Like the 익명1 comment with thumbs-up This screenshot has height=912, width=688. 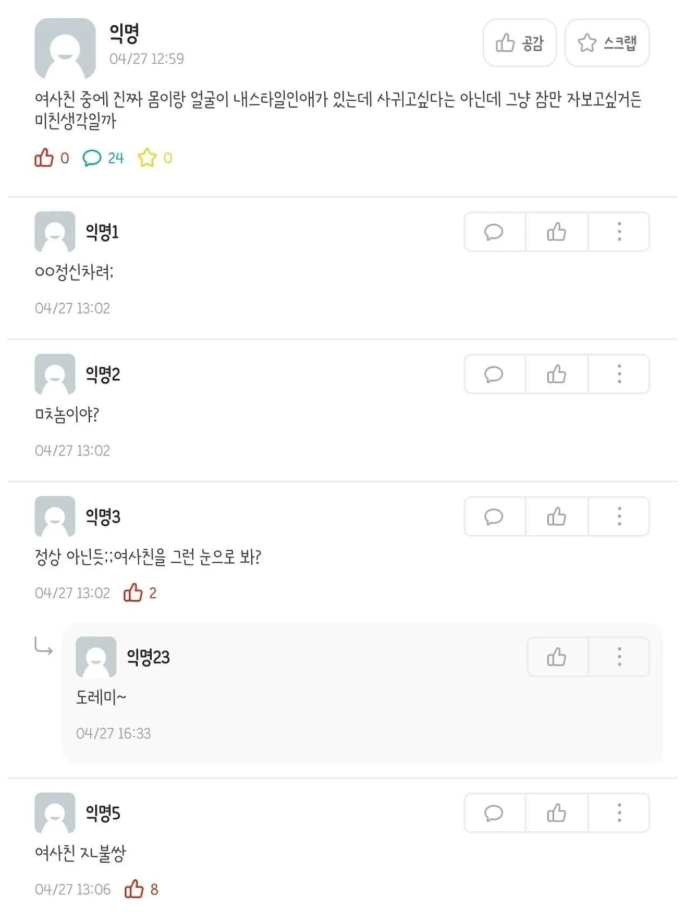coord(557,232)
